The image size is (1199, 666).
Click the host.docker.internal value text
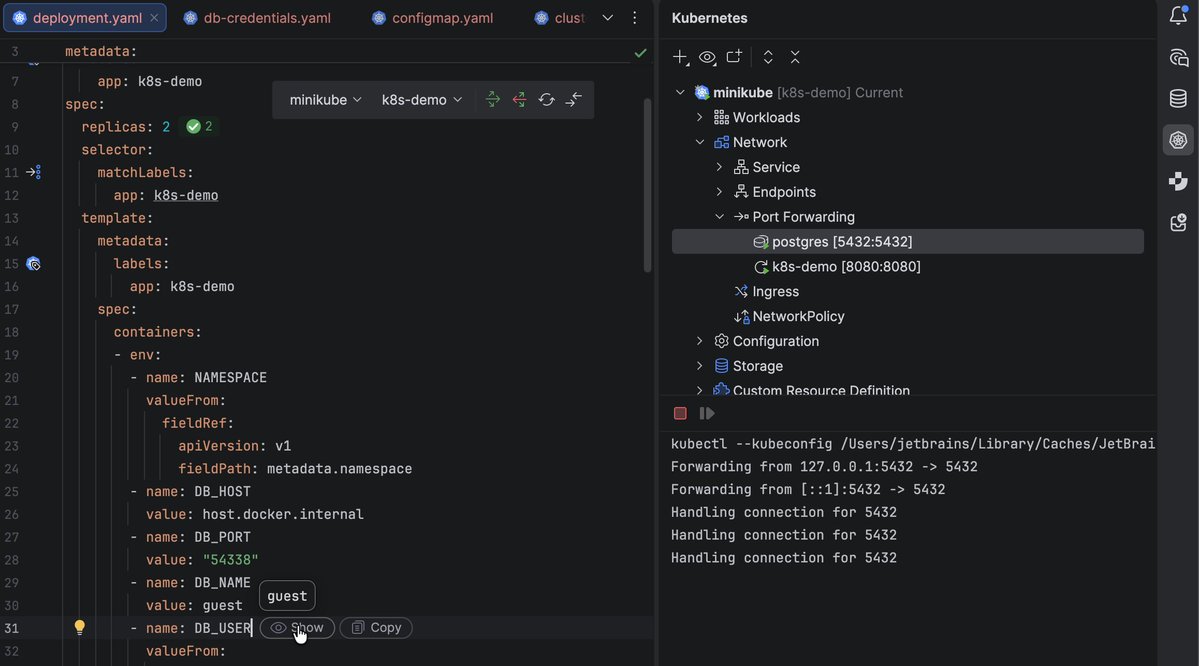tap(283, 515)
